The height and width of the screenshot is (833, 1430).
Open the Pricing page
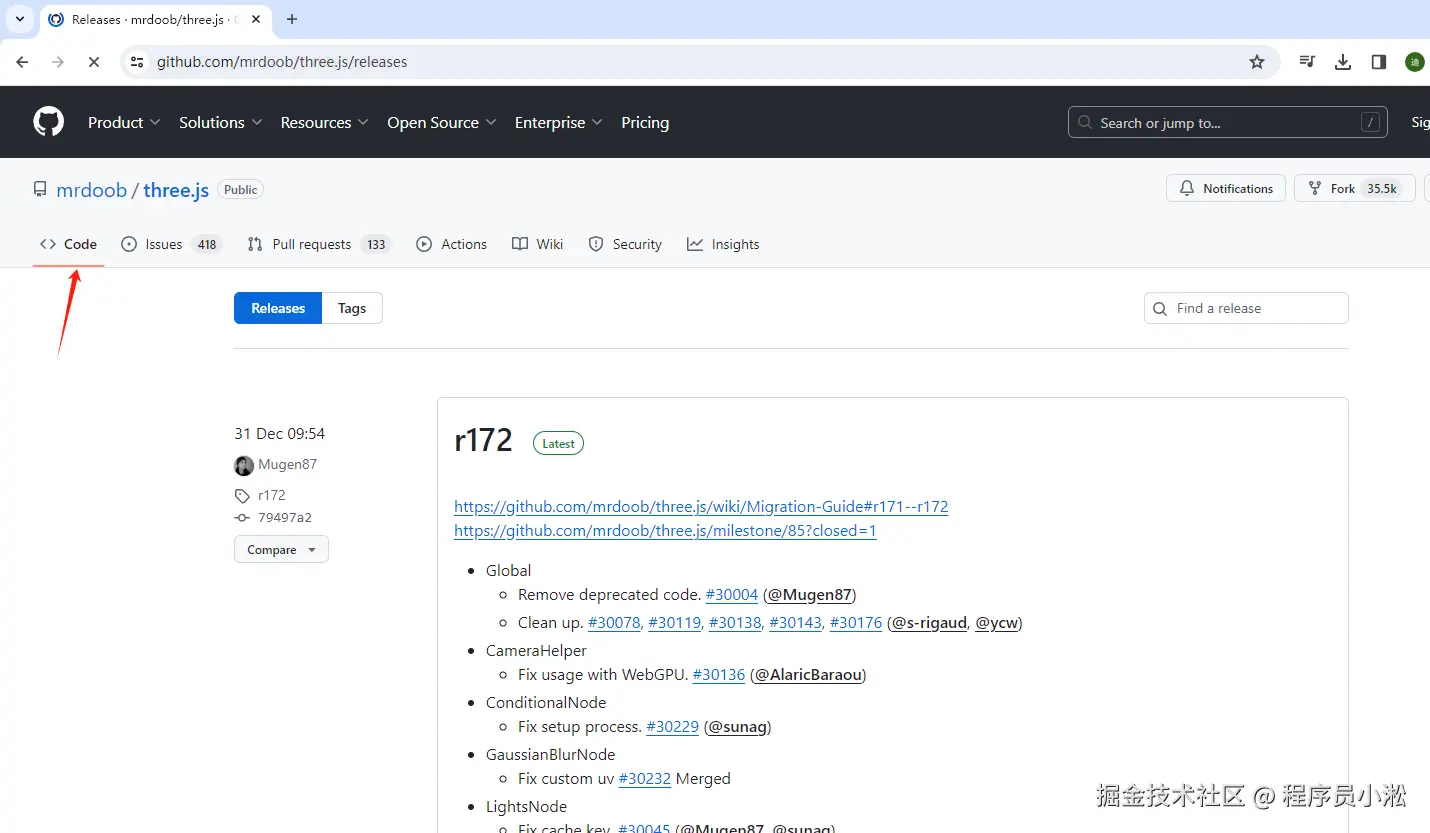(645, 122)
